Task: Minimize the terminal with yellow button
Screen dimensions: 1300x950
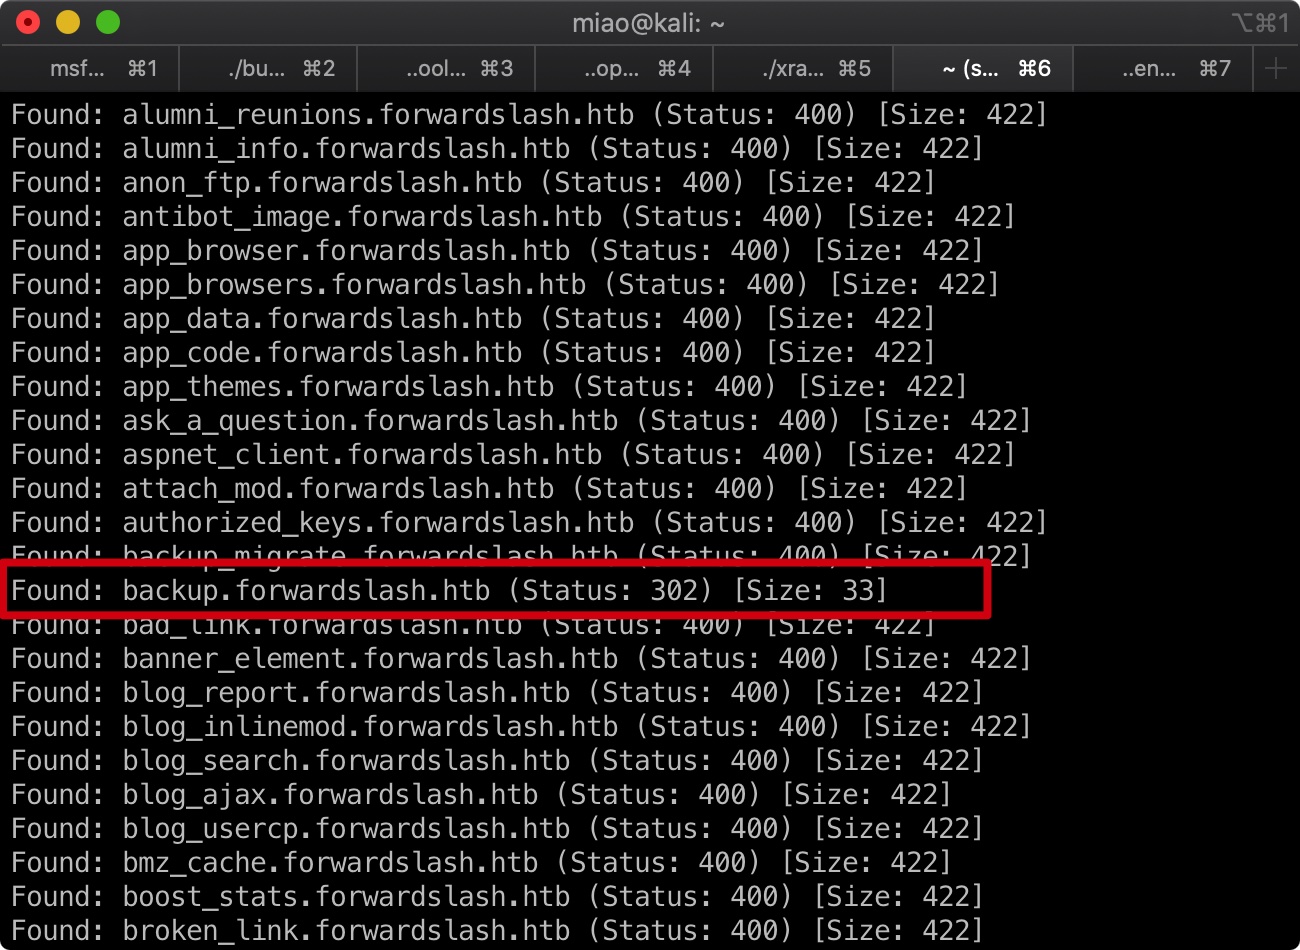Action: 68,22
